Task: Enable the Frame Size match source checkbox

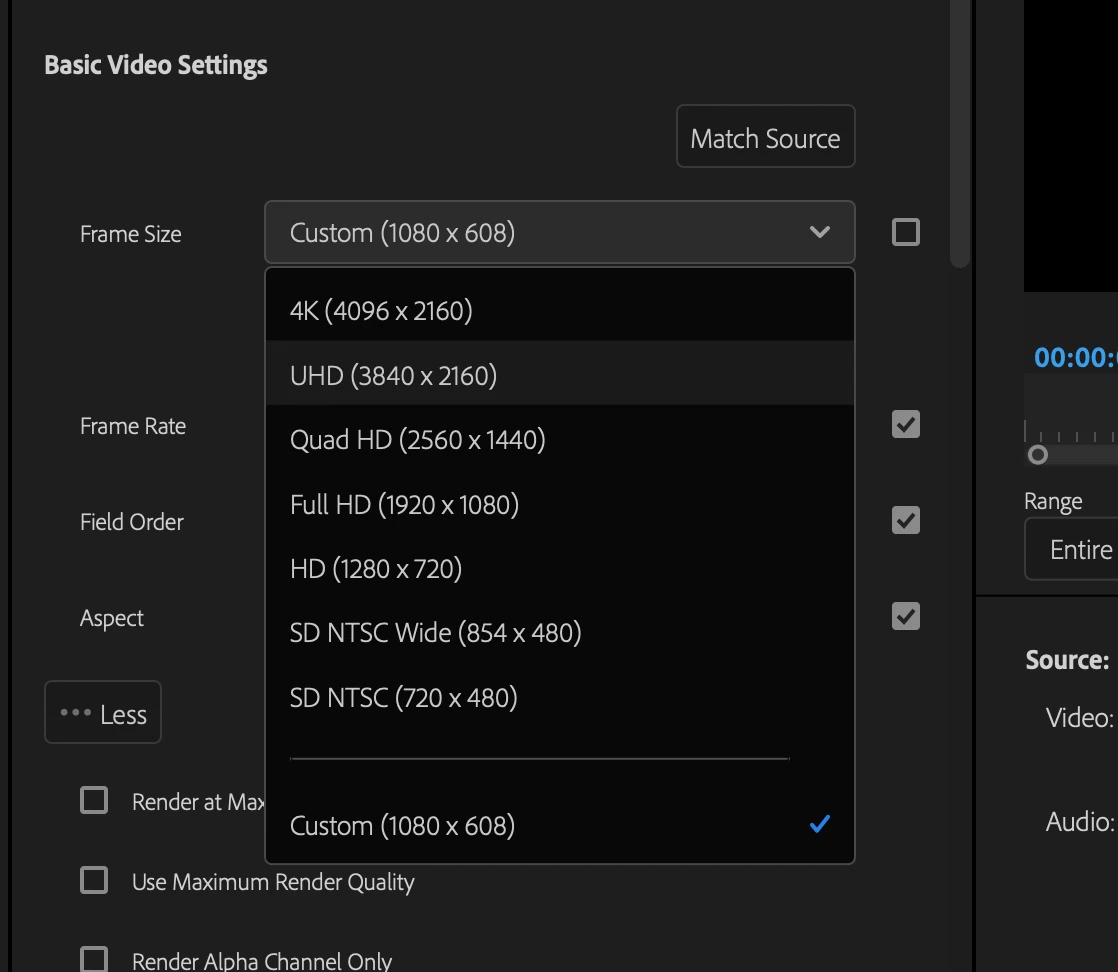Action: [906, 232]
